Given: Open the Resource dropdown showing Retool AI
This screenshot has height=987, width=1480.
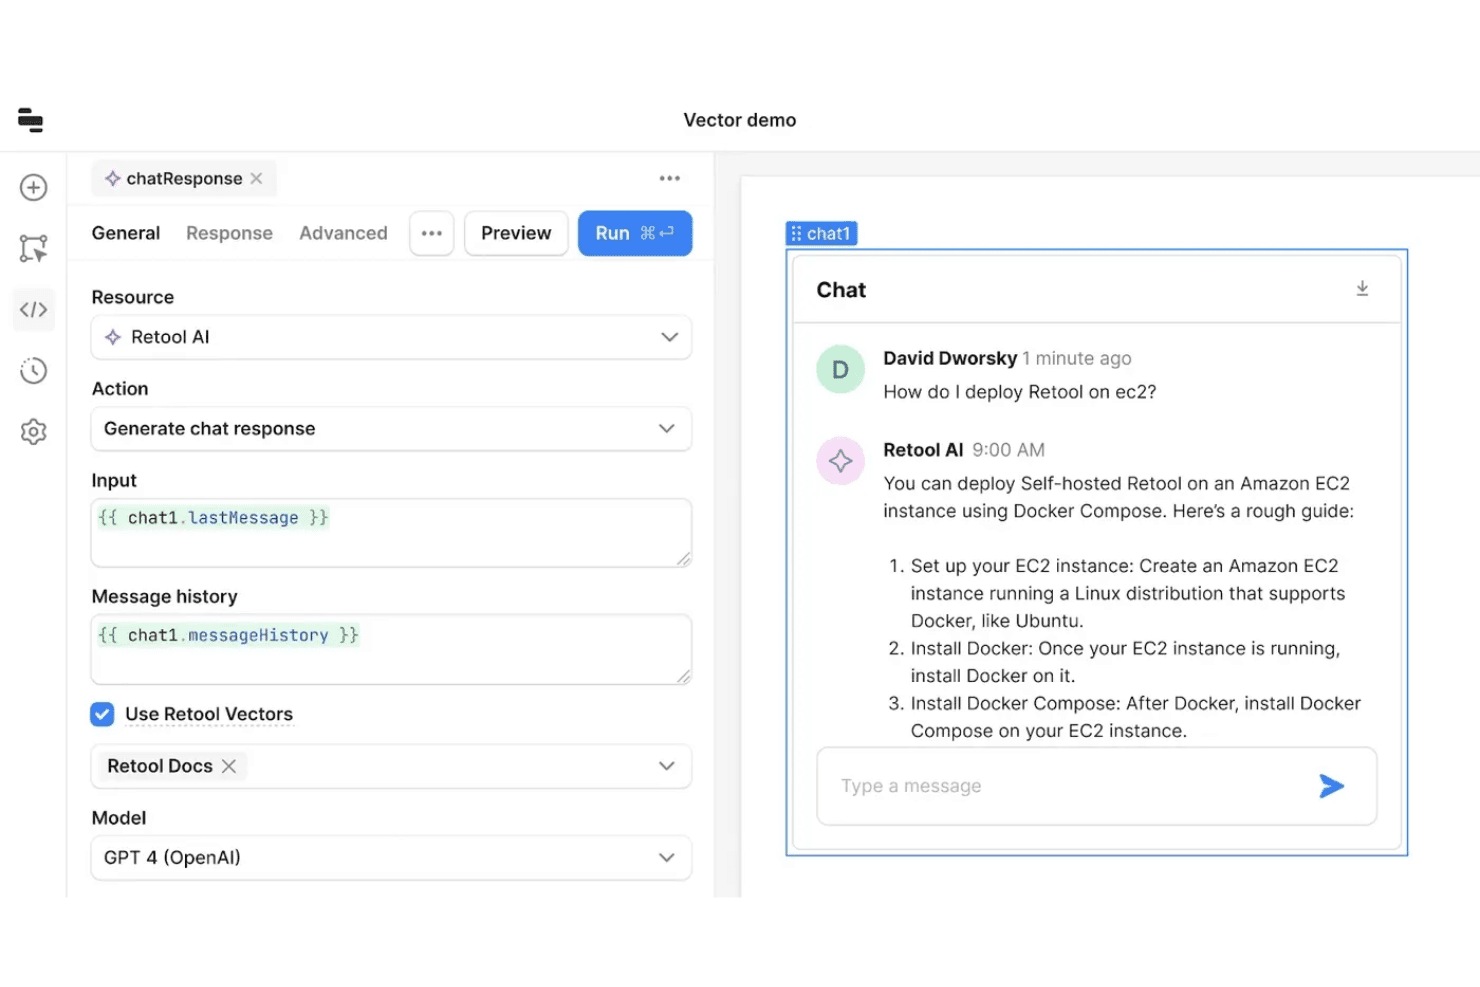Looking at the screenshot, I should point(391,337).
